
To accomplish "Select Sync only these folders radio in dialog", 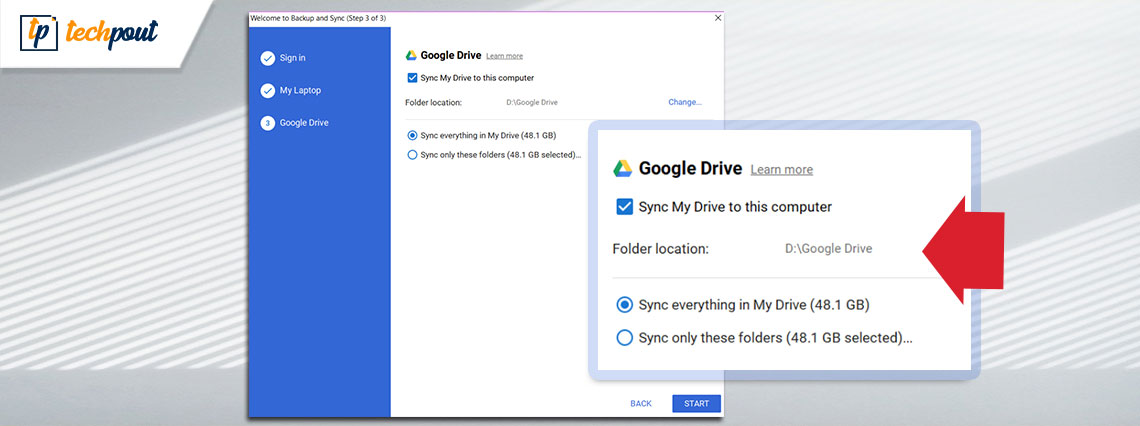I will coord(413,155).
